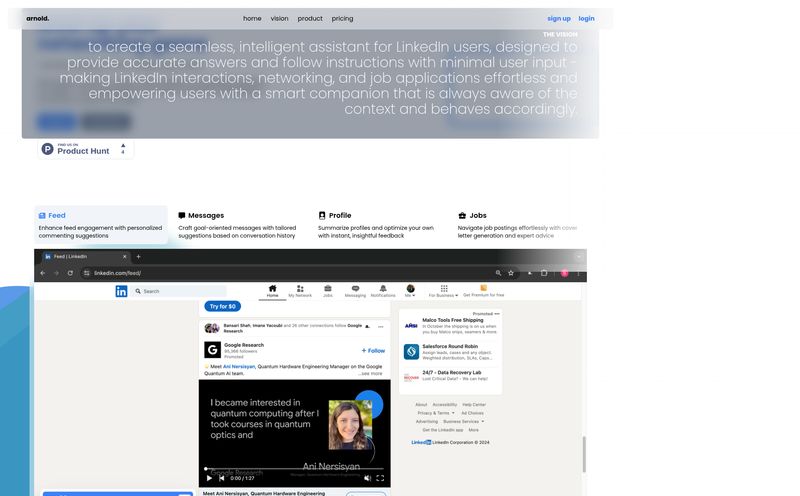Click the More footer link
This screenshot has width=800, height=496.
pos(474,430)
